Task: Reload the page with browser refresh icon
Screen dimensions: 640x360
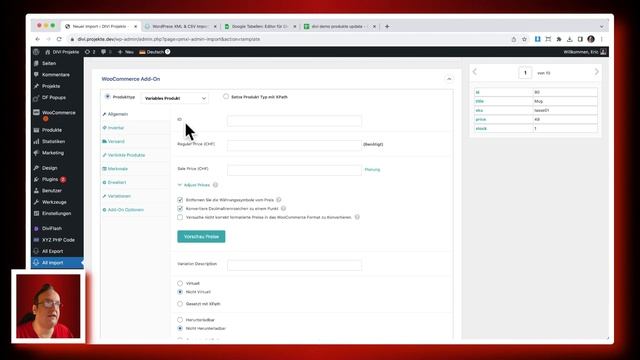Action: pos(59,39)
